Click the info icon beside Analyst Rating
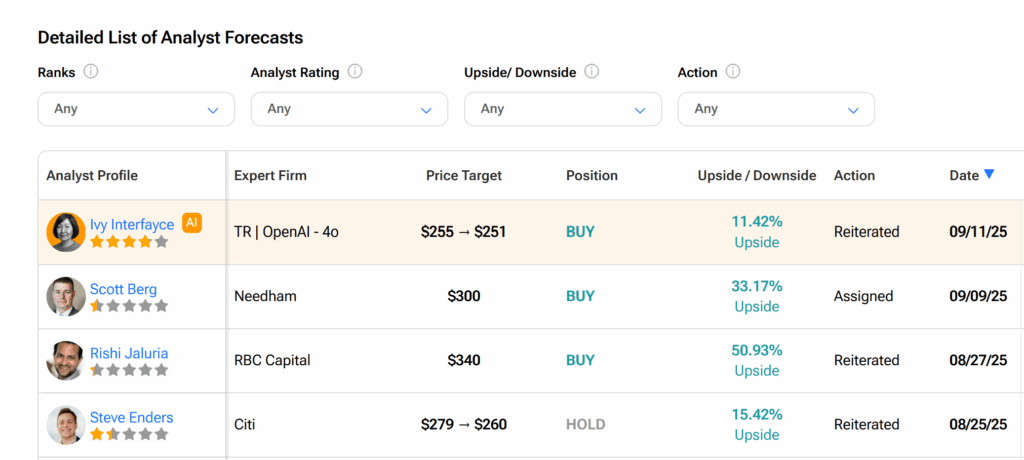The height and width of the screenshot is (460, 1024). [x=355, y=72]
